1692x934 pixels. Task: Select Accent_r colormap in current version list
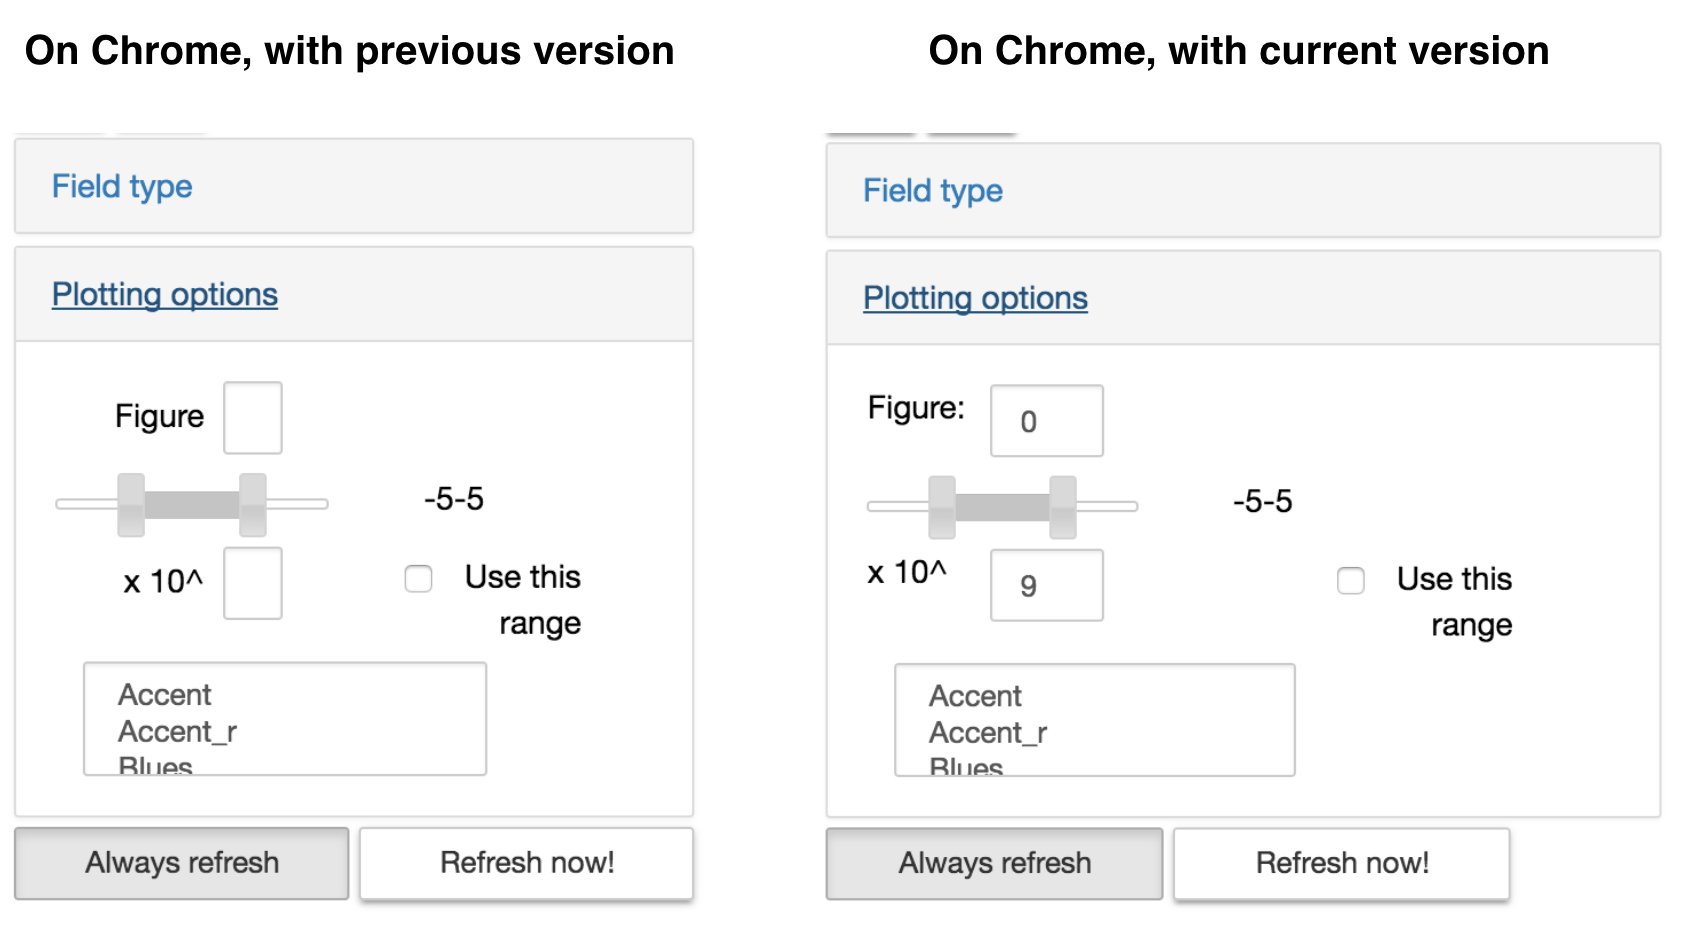(988, 733)
